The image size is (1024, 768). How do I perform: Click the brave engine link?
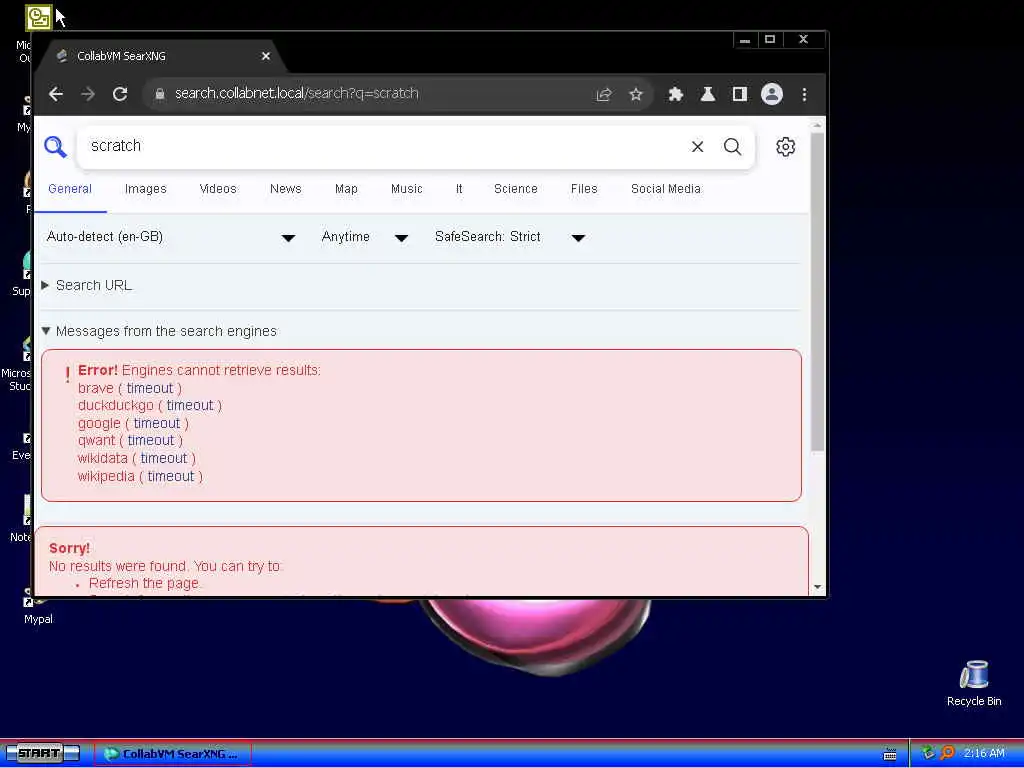[x=95, y=389]
